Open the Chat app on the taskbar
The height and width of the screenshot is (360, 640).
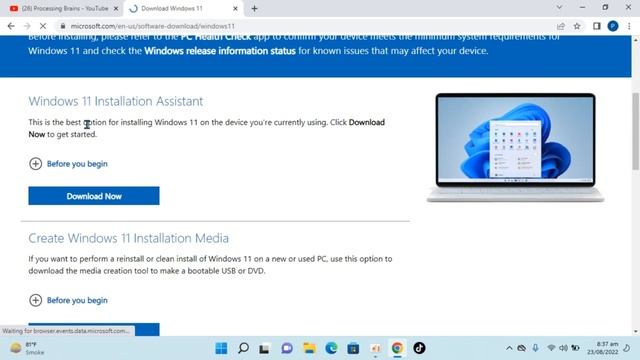[287, 348]
